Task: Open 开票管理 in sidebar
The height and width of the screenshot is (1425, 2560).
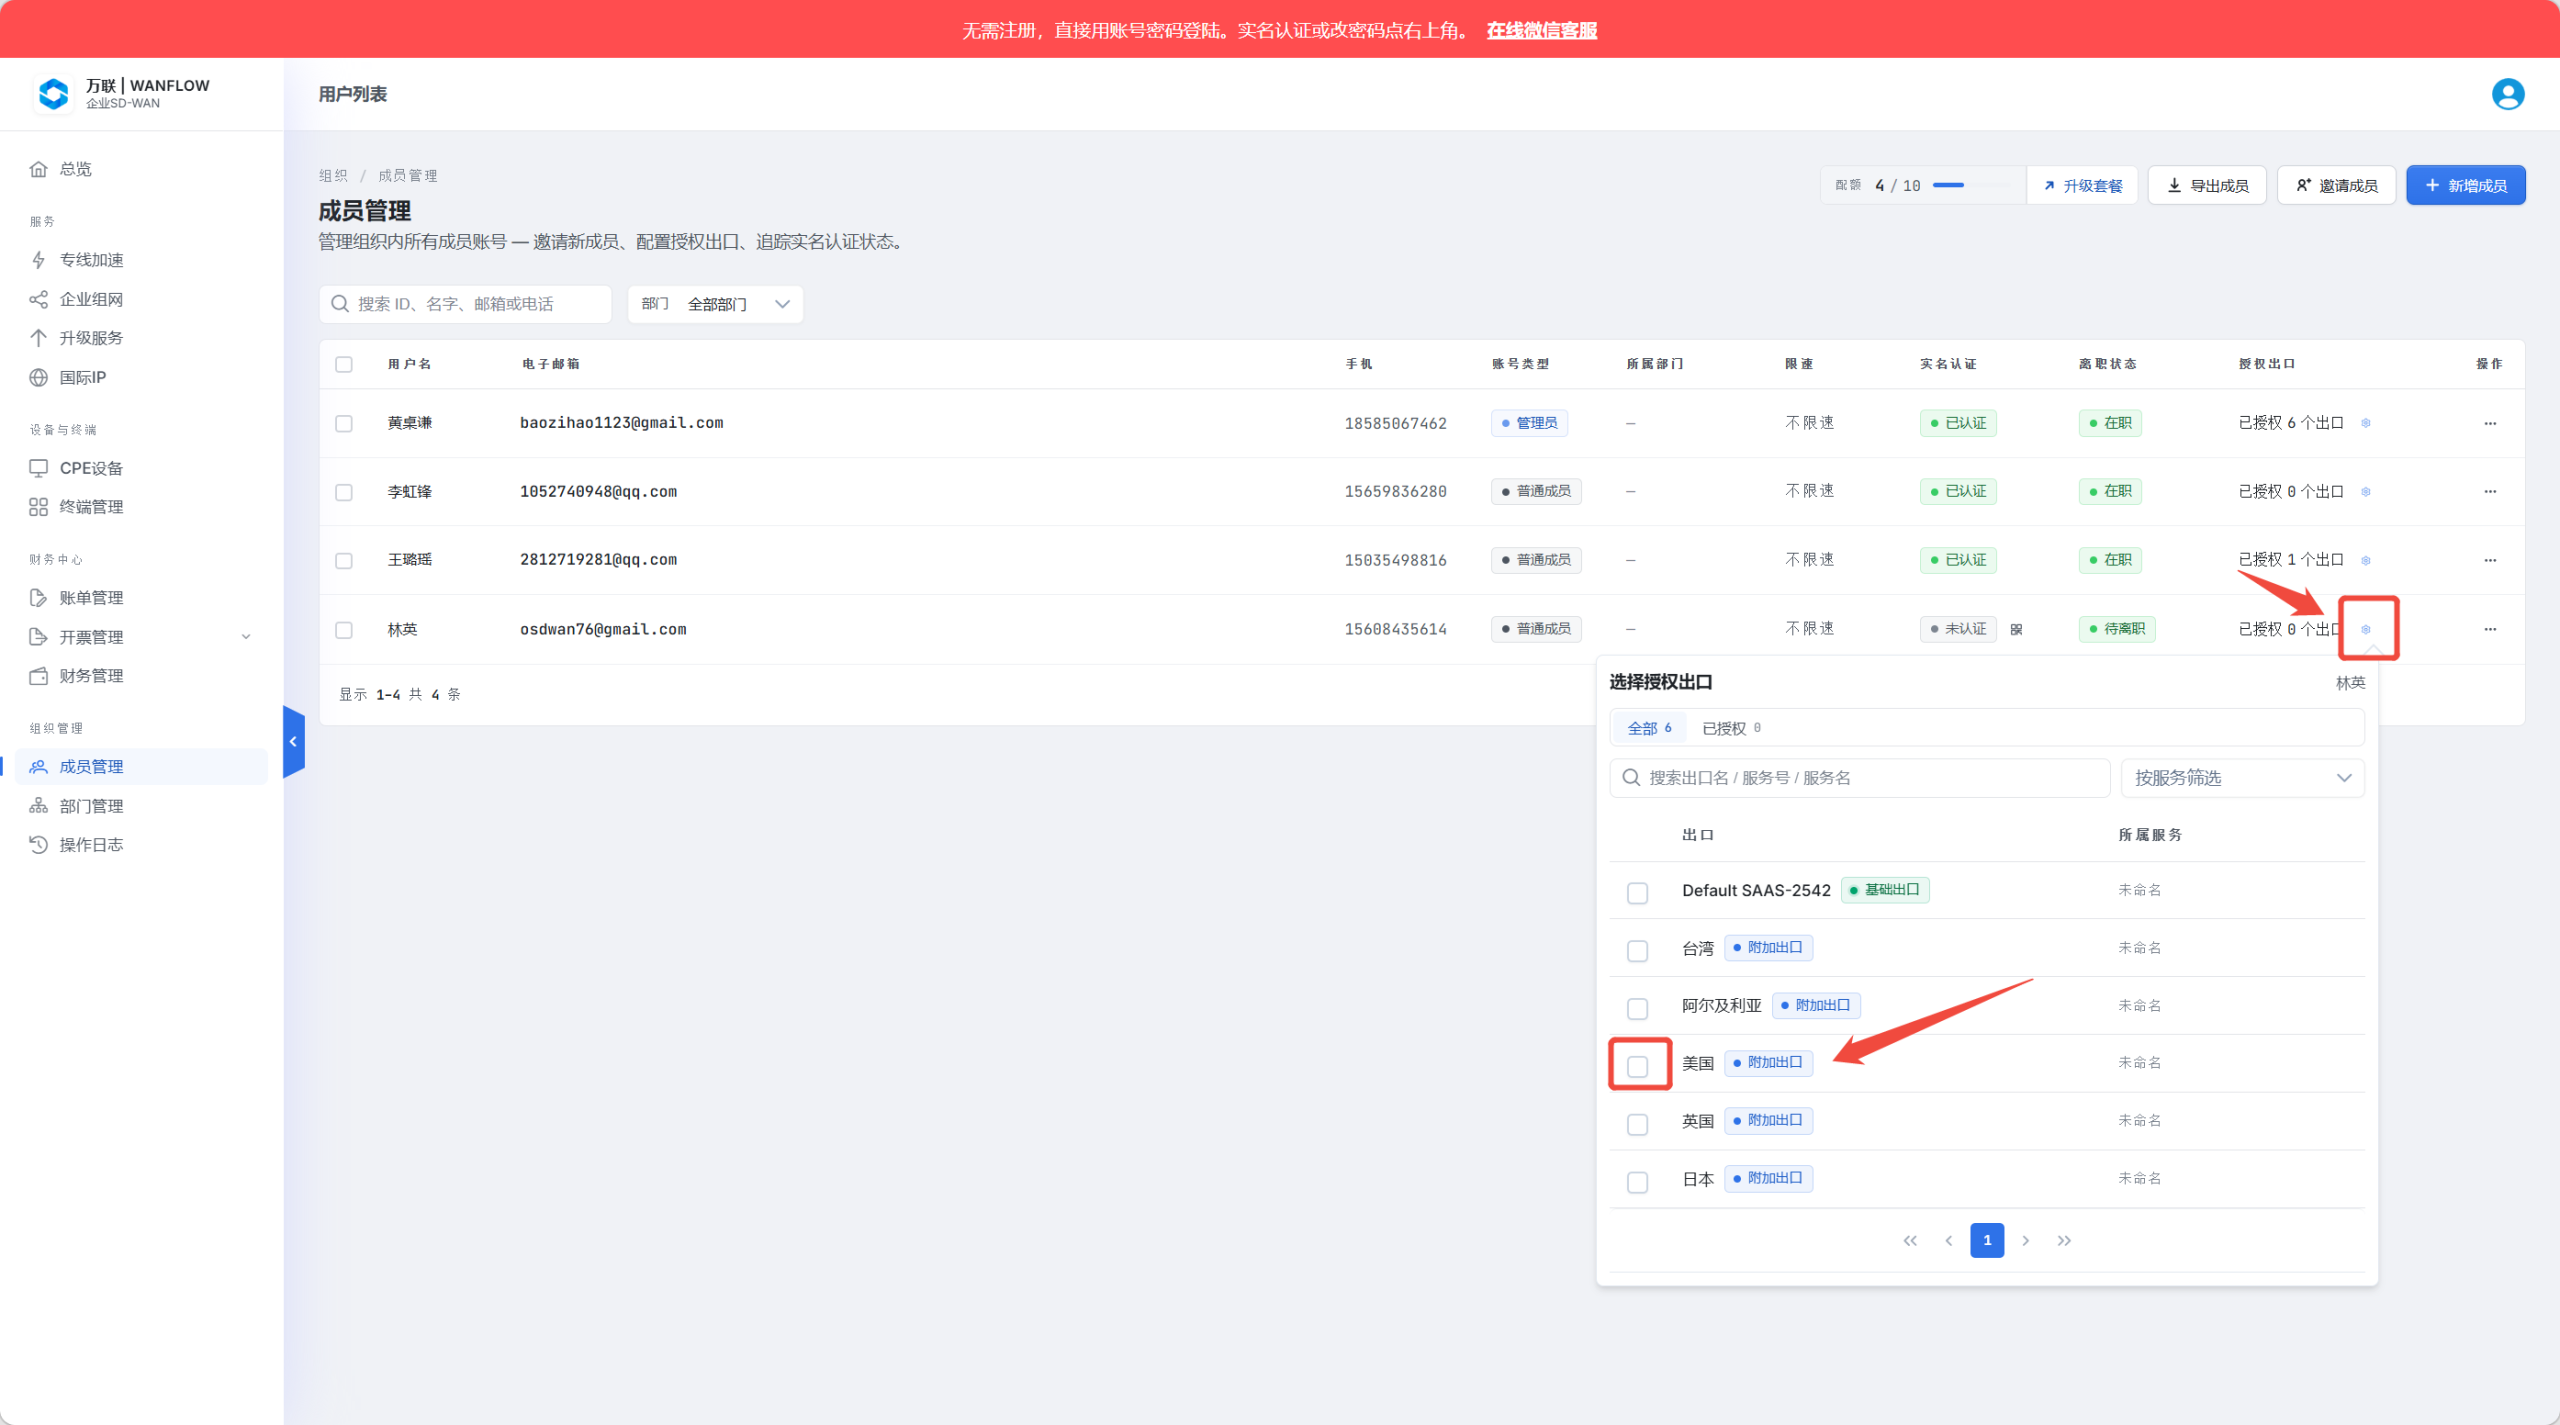Action: (141, 637)
